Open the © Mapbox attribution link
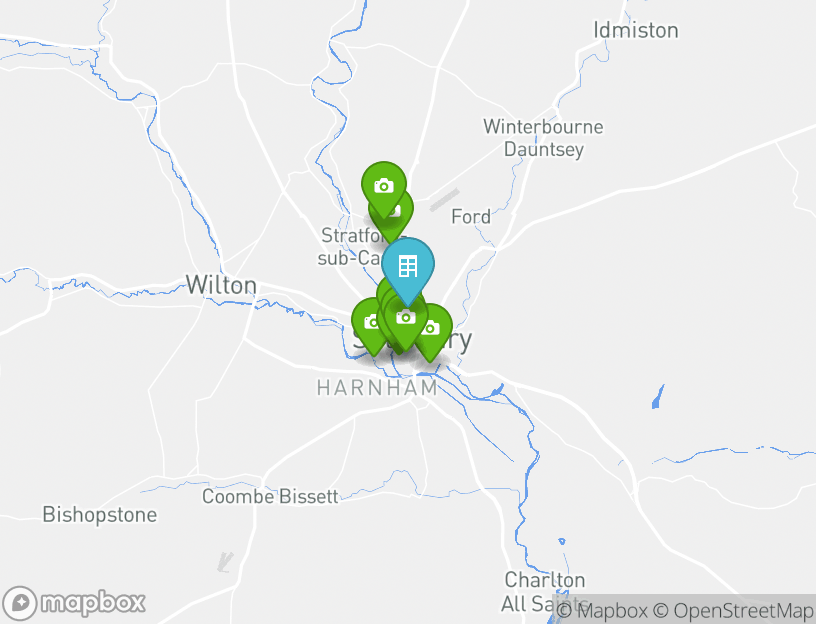The width and height of the screenshot is (816, 624). click(602, 610)
